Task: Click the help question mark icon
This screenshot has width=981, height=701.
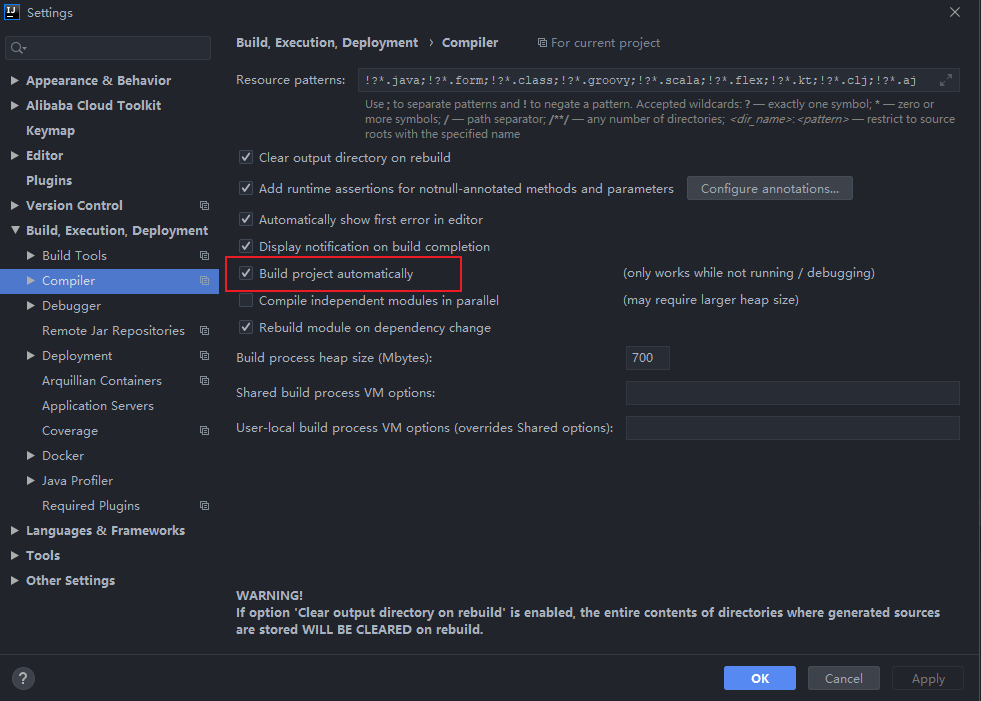Action: [x=22, y=678]
